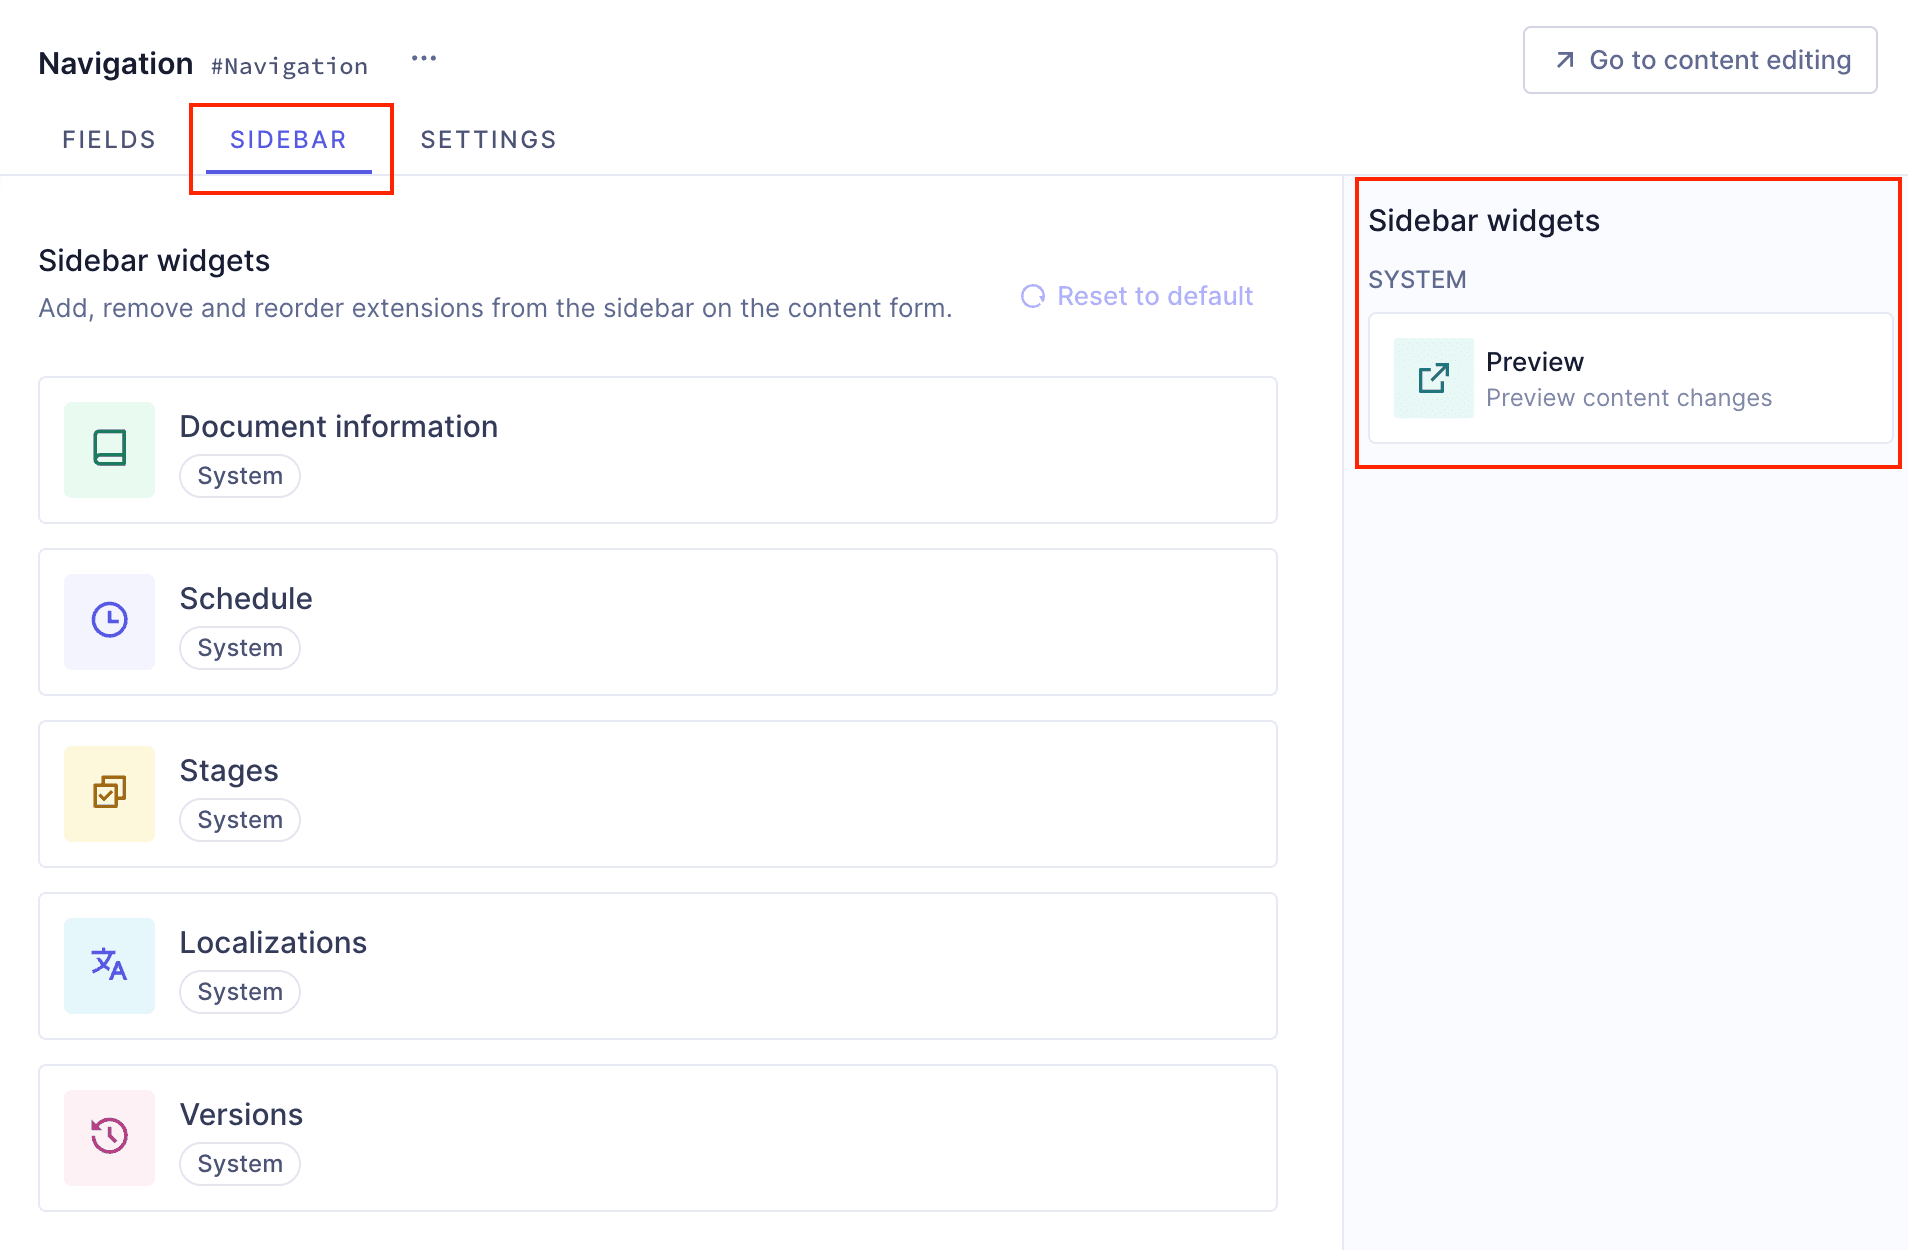This screenshot has width=1908, height=1250.
Task: Click the Versions history icon
Action: tap(109, 1137)
